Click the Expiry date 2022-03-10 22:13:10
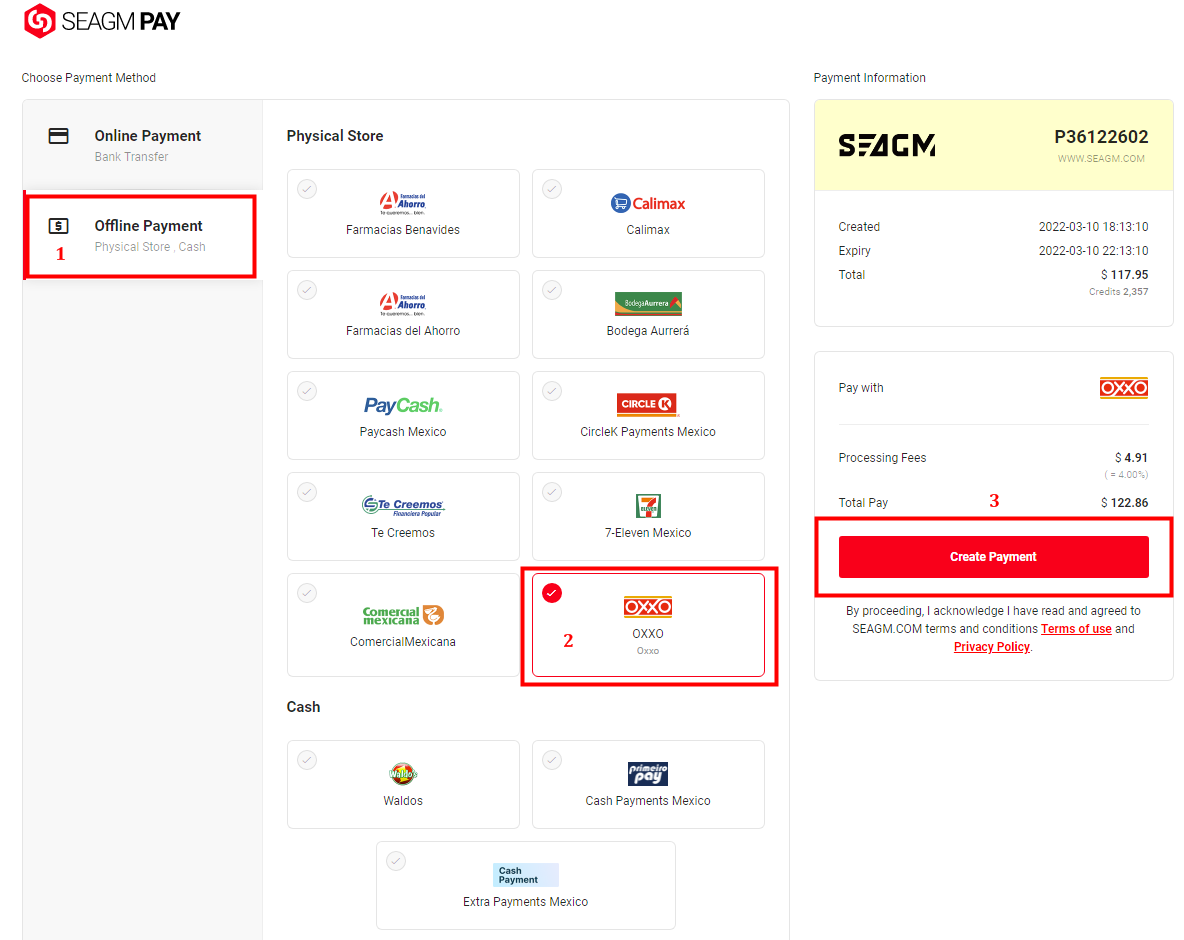The height and width of the screenshot is (940, 1184). click(x=1093, y=251)
